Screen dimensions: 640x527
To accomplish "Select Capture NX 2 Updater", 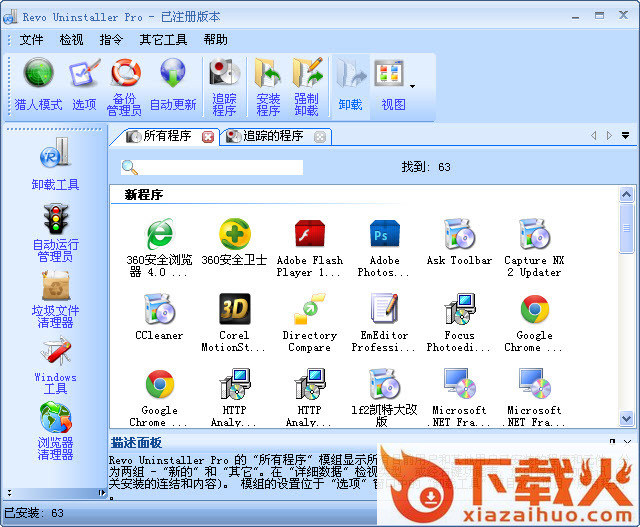I will coord(534,247).
